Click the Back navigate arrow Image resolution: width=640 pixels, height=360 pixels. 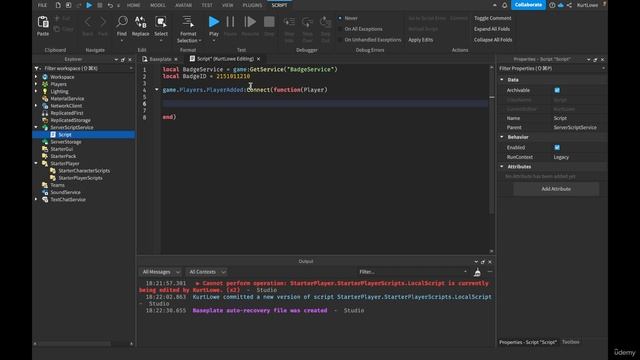[x=87, y=22]
